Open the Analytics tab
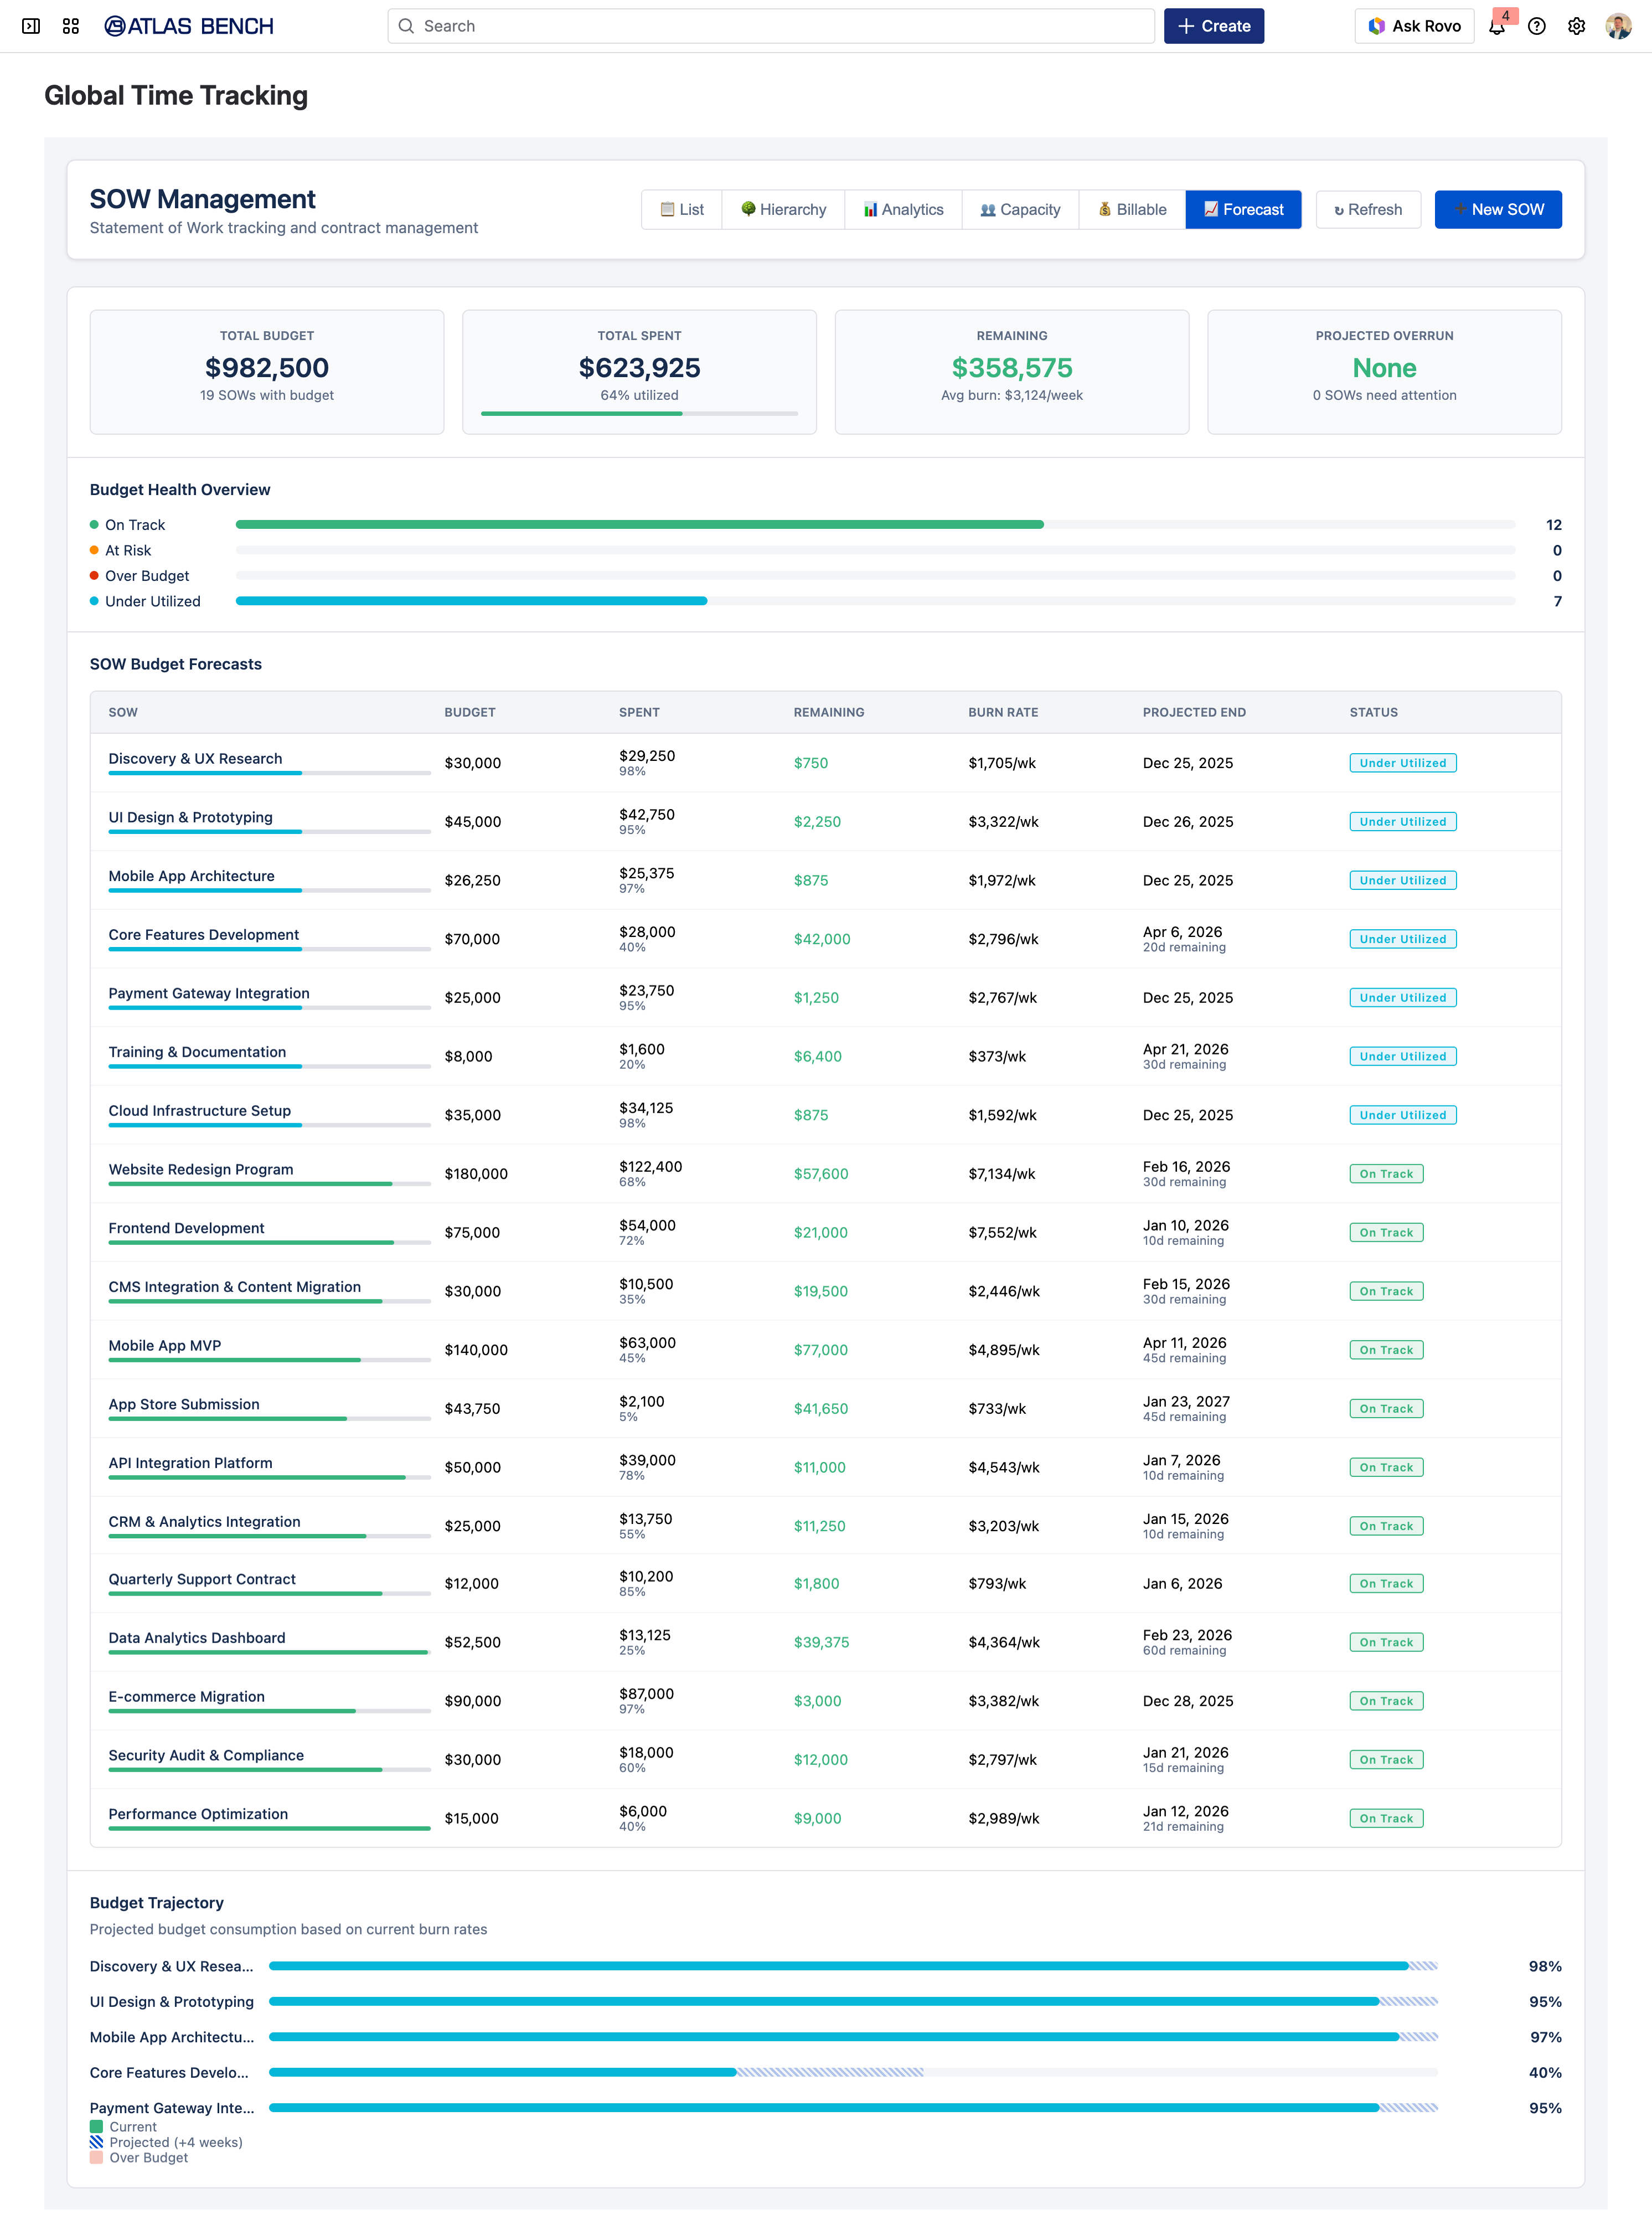 pos(903,209)
